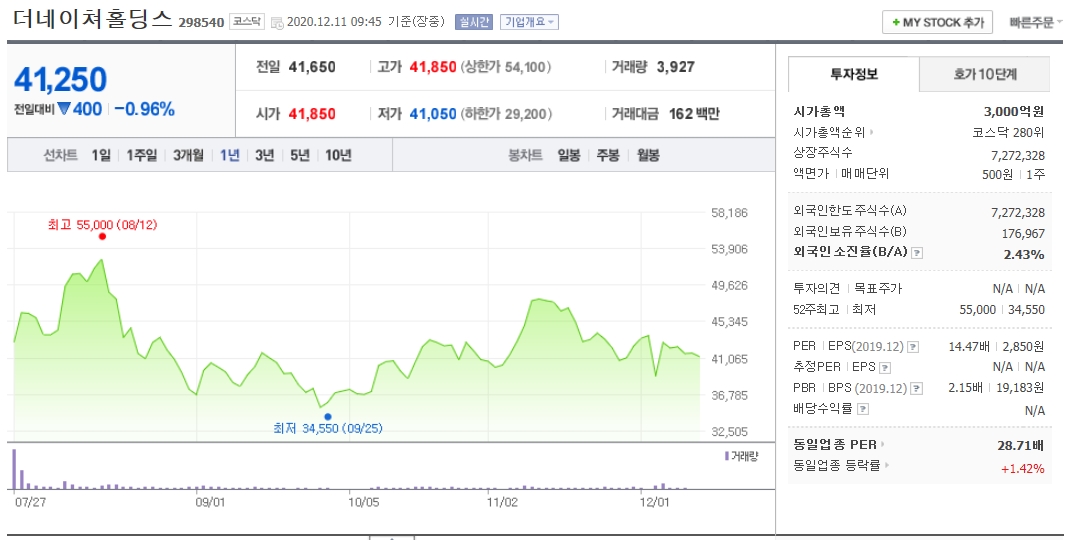Click the 거래량 legend on volume chart
This screenshot has width=1067, height=540.
point(741,456)
